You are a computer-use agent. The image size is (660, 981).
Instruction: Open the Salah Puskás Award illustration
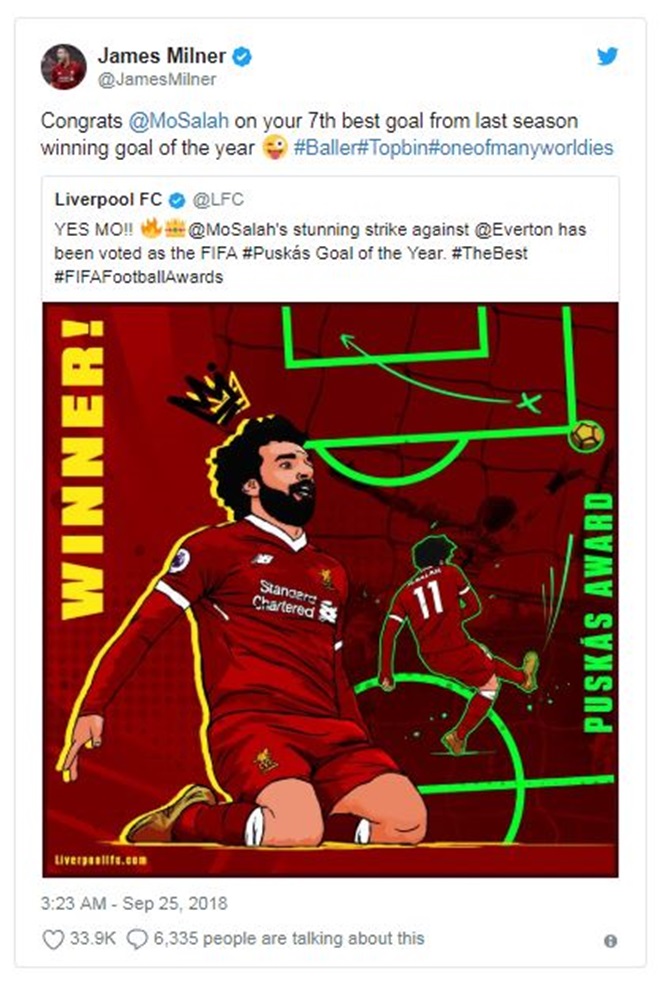point(330,589)
